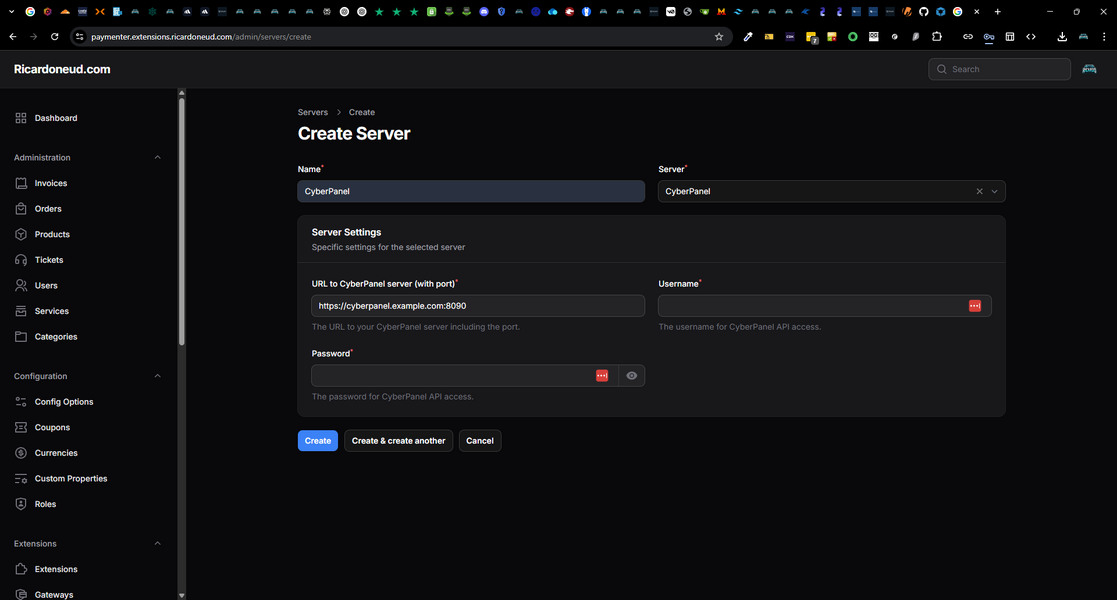Go back with browser back arrow
The width and height of the screenshot is (1117, 600).
pos(13,36)
